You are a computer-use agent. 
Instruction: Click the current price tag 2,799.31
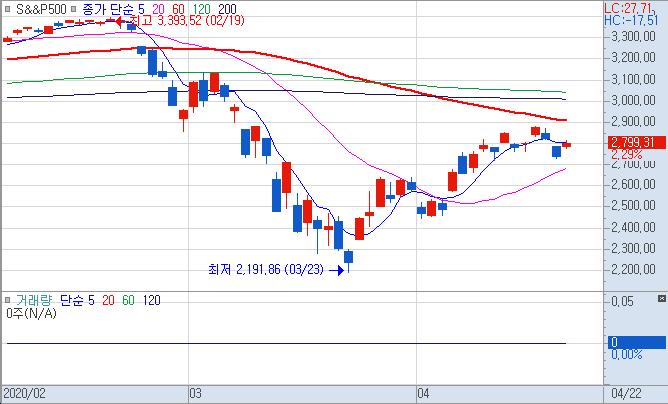click(637, 142)
